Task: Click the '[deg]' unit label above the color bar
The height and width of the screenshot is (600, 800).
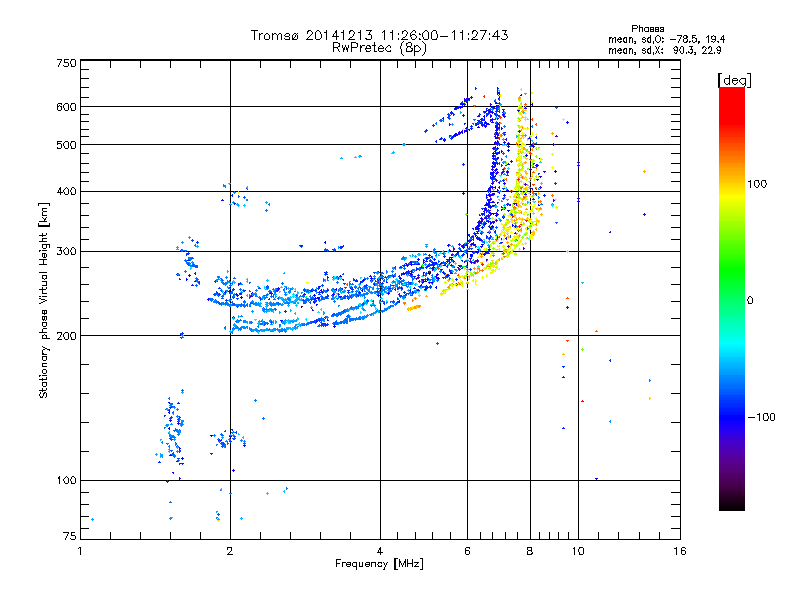Action: (734, 80)
